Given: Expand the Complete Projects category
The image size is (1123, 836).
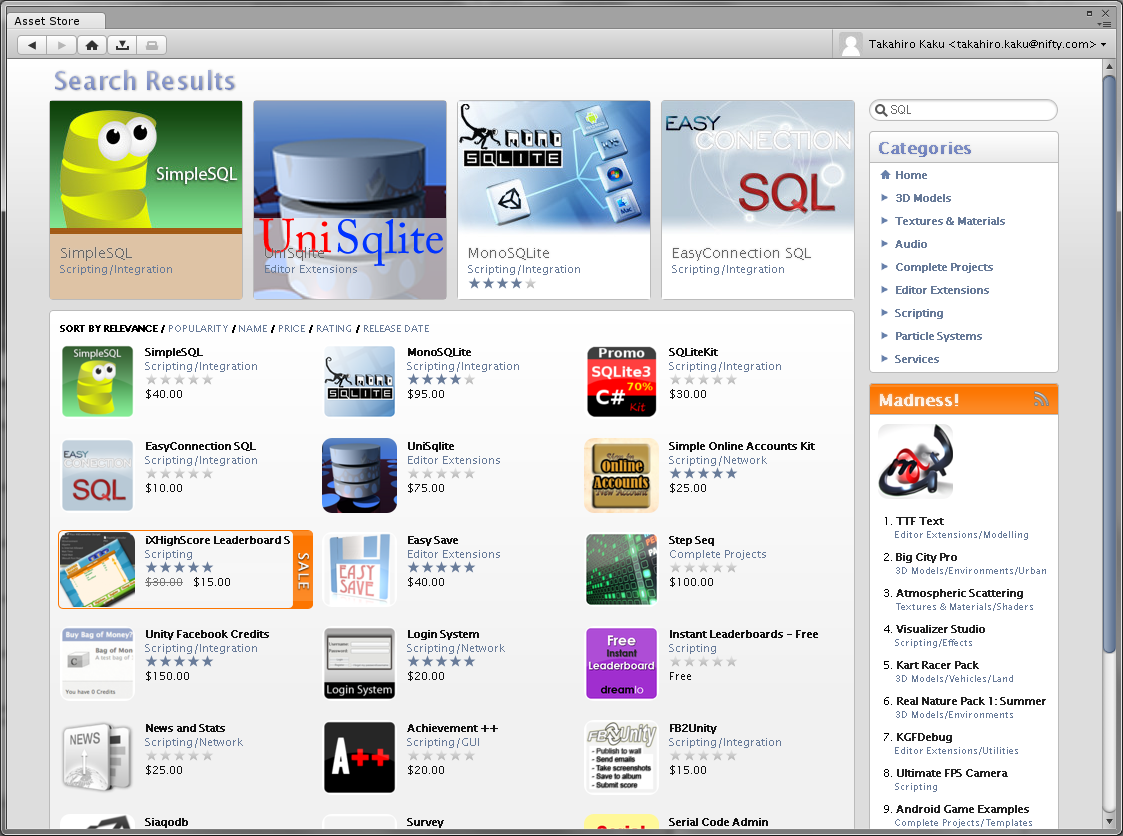Looking at the screenshot, I should (x=943, y=266).
